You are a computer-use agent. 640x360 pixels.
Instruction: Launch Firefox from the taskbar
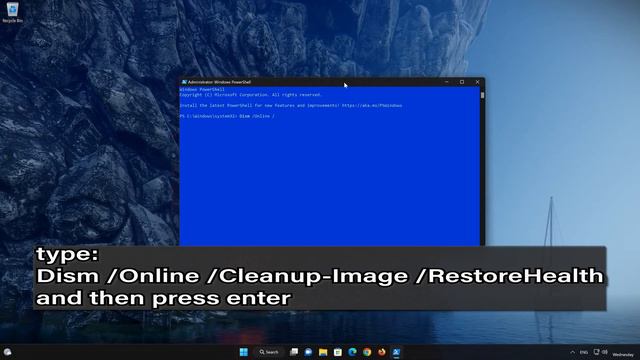[382, 352]
